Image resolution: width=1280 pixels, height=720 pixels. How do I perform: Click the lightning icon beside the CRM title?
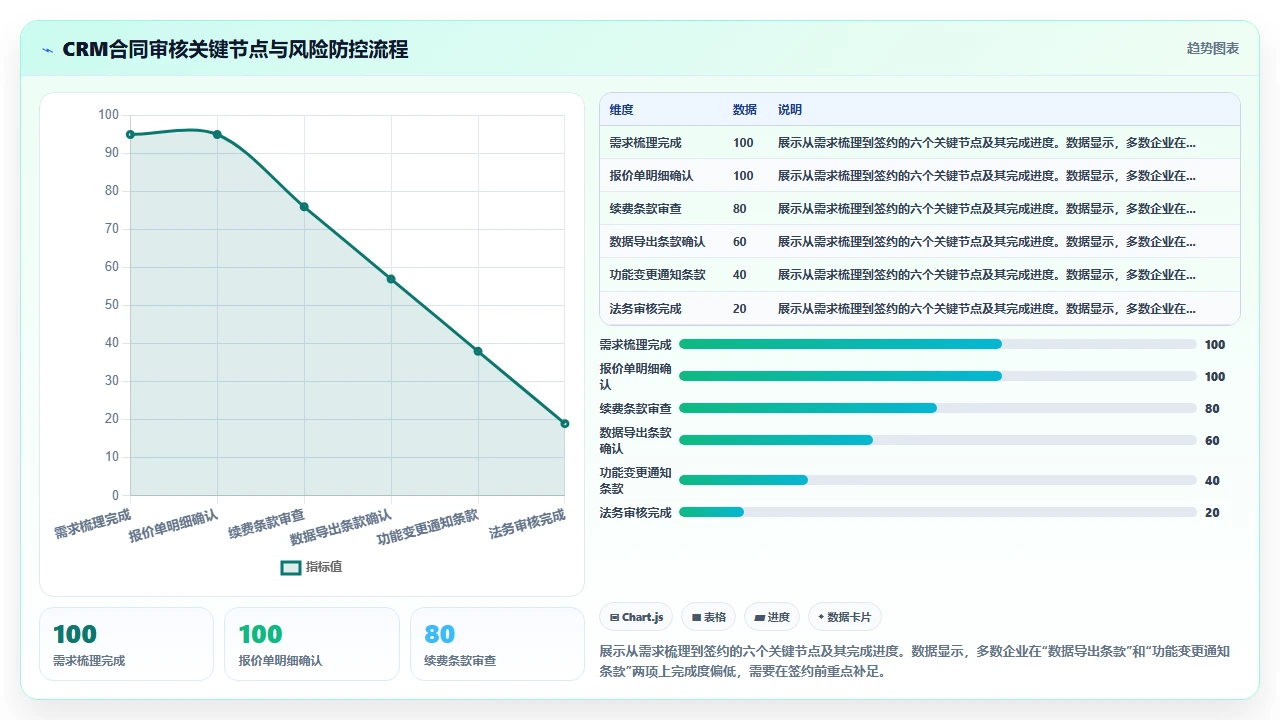[x=47, y=50]
